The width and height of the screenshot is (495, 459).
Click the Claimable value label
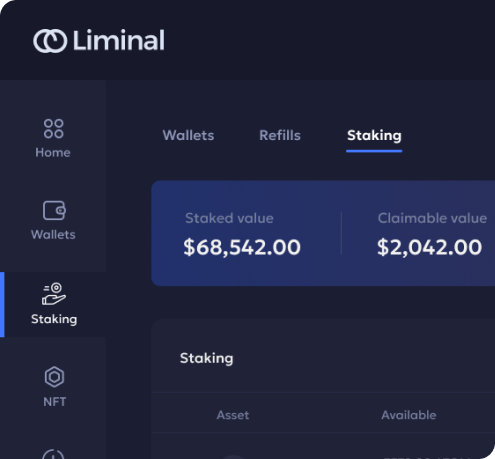tap(432, 218)
